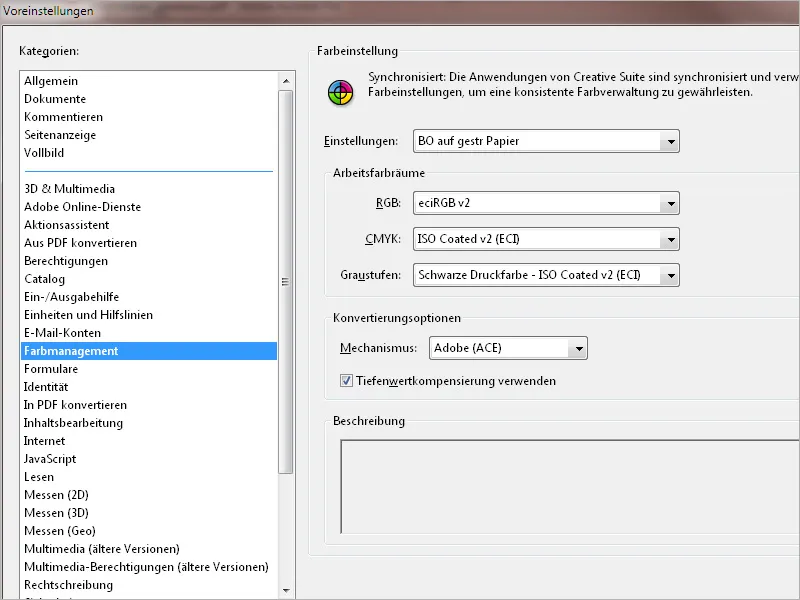The width and height of the screenshot is (800, 600).
Task: Select the E-Mail-Konten category
Action: [x=149, y=333]
